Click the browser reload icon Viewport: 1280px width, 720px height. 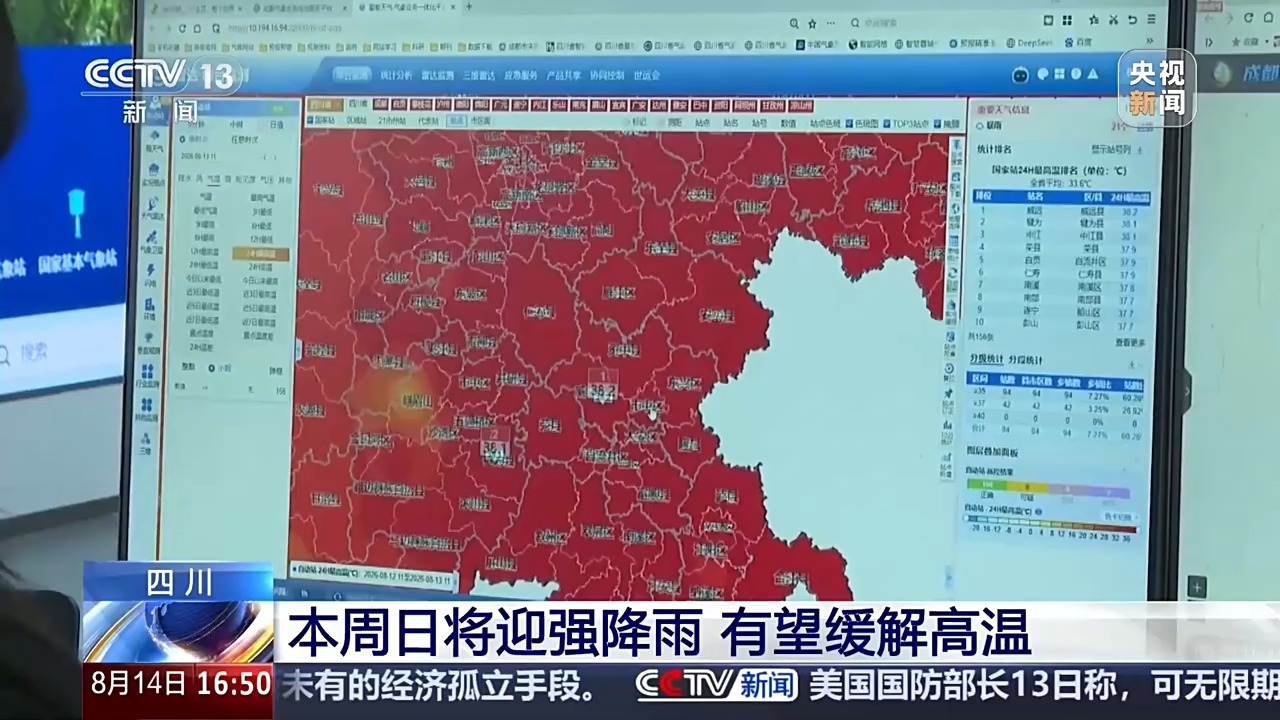(183, 29)
